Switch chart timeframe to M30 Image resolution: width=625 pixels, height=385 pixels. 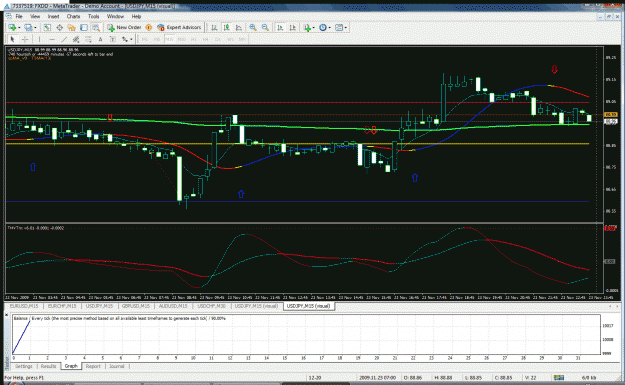(x=182, y=39)
